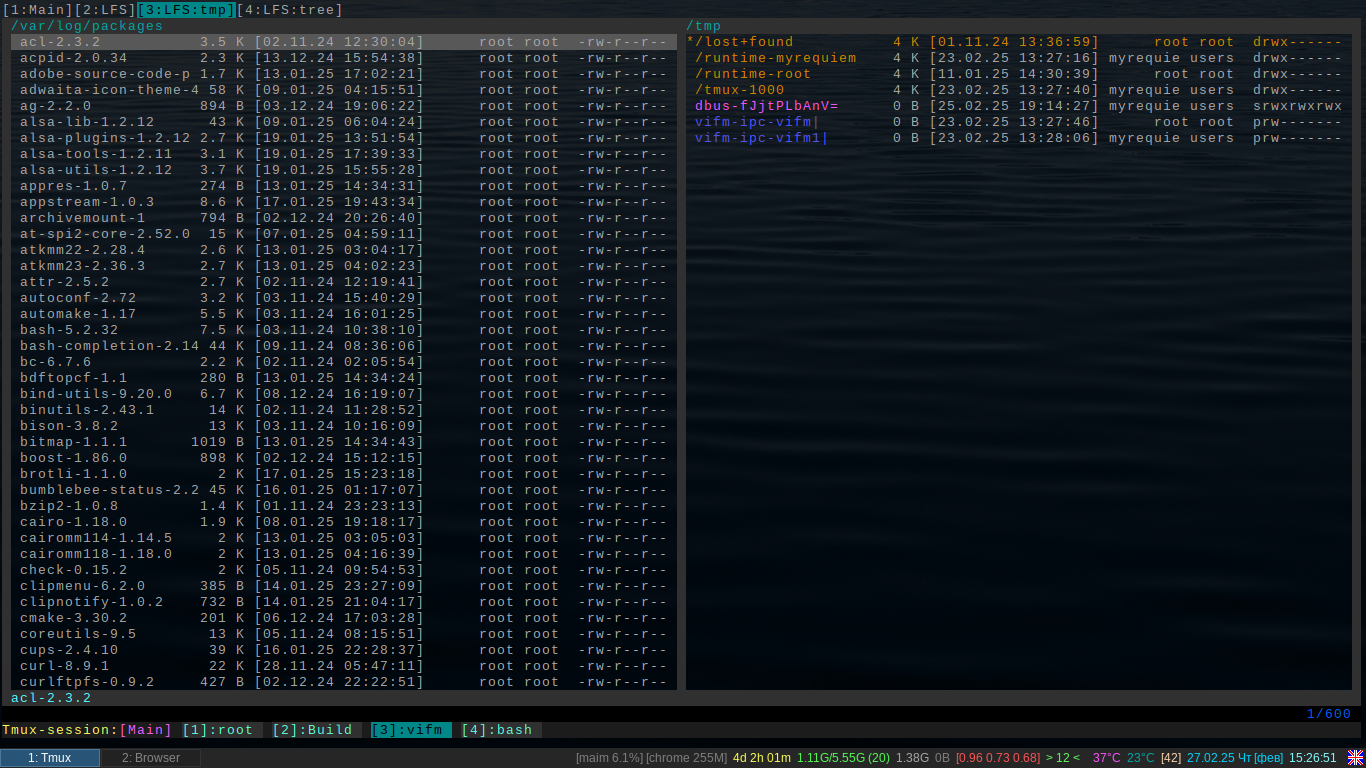Image resolution: width=1366 pixels, height=768 pixels.
Task: Select the curl-8.9.1 entry
Action: pyautogui.click(x=344, y=666)
